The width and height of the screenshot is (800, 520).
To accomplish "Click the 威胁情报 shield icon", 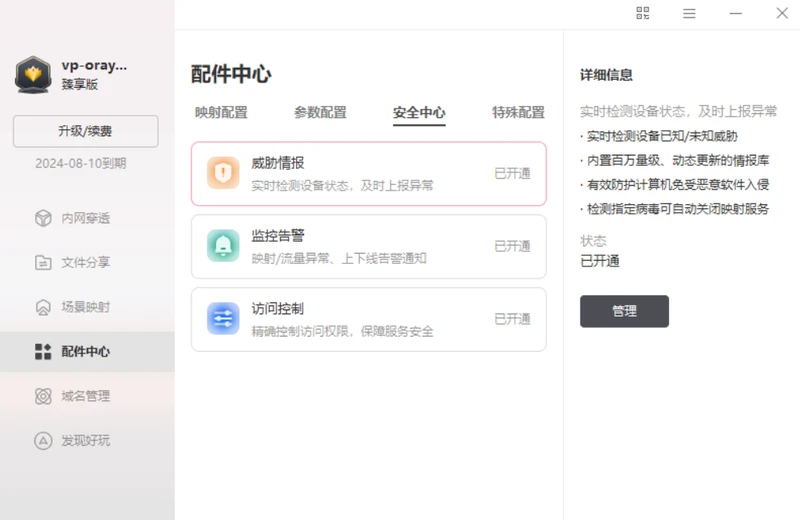I will [223, 172].
